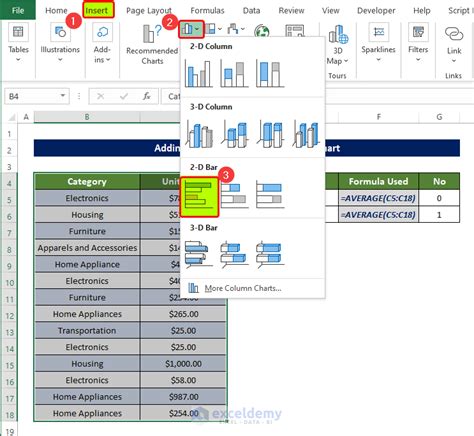Expand the Filters dropdown
474x436 pixels.
[418, 60]
